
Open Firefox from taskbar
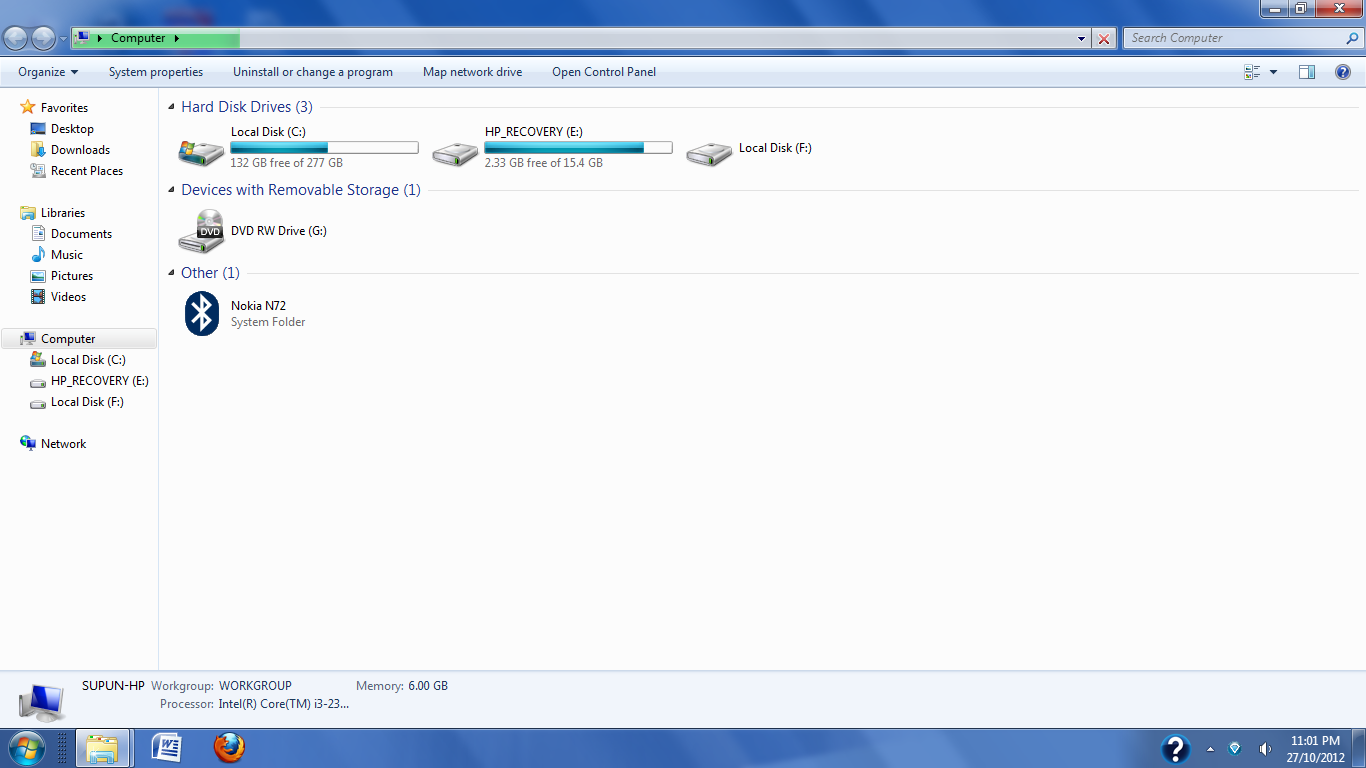click(x=229, y=748)
